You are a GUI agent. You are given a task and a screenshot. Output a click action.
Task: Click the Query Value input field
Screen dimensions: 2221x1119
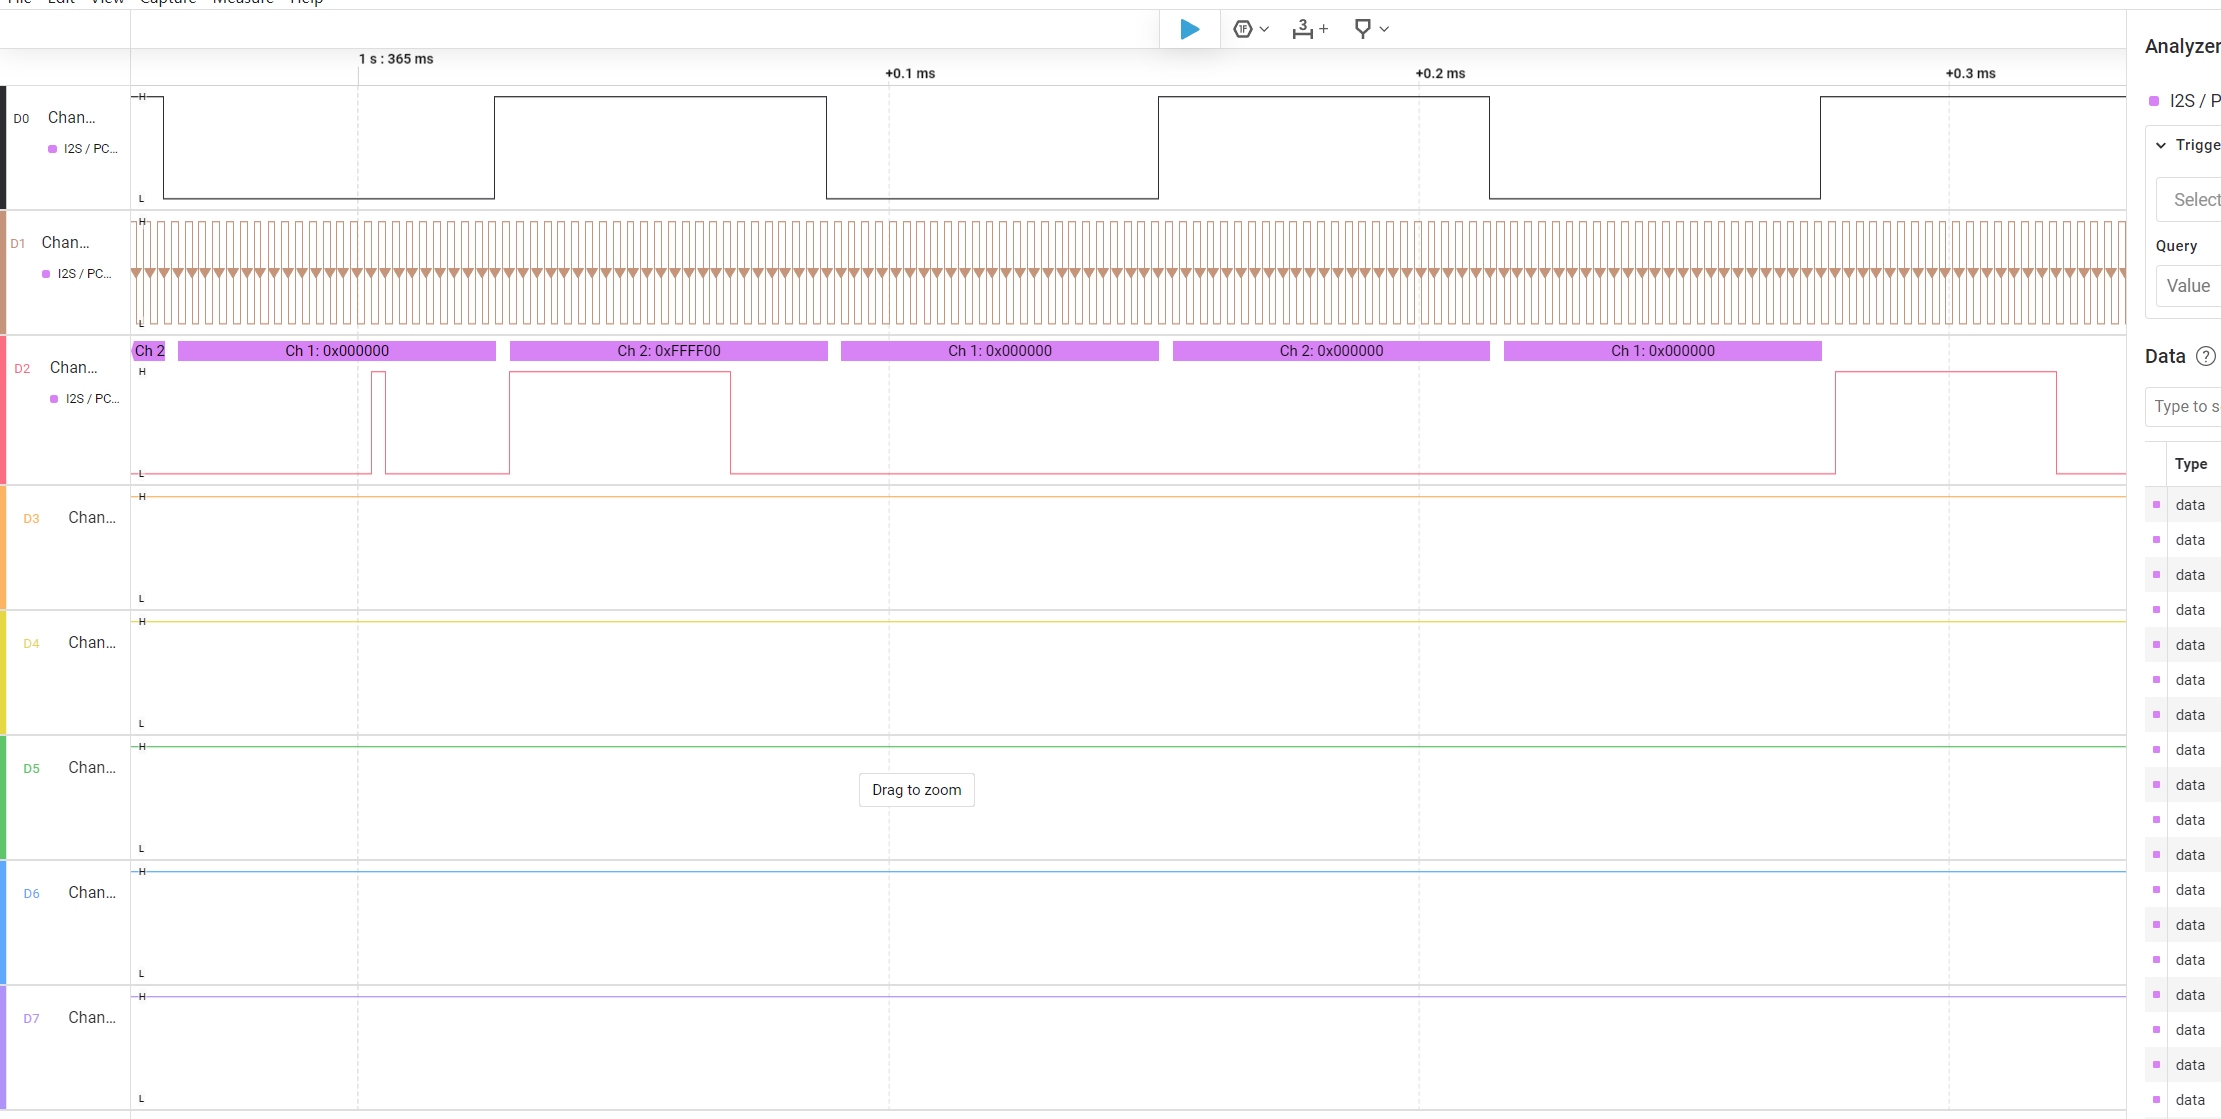[x=2190, y=286]
